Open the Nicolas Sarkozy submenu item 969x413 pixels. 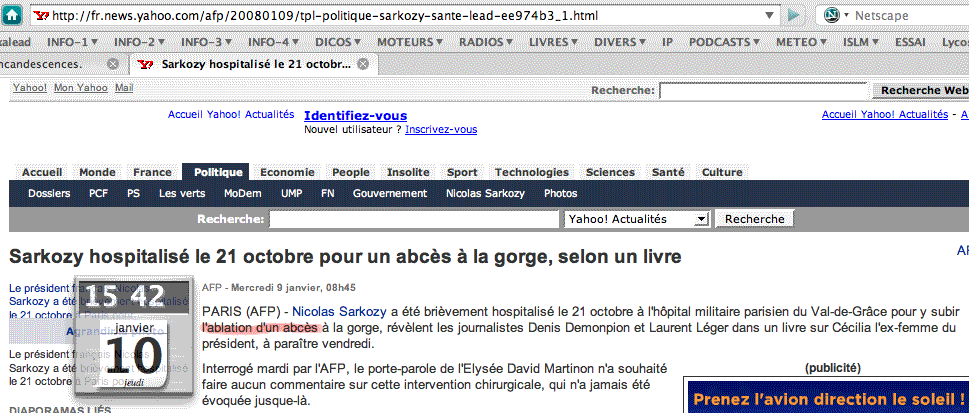click(486, 194)
